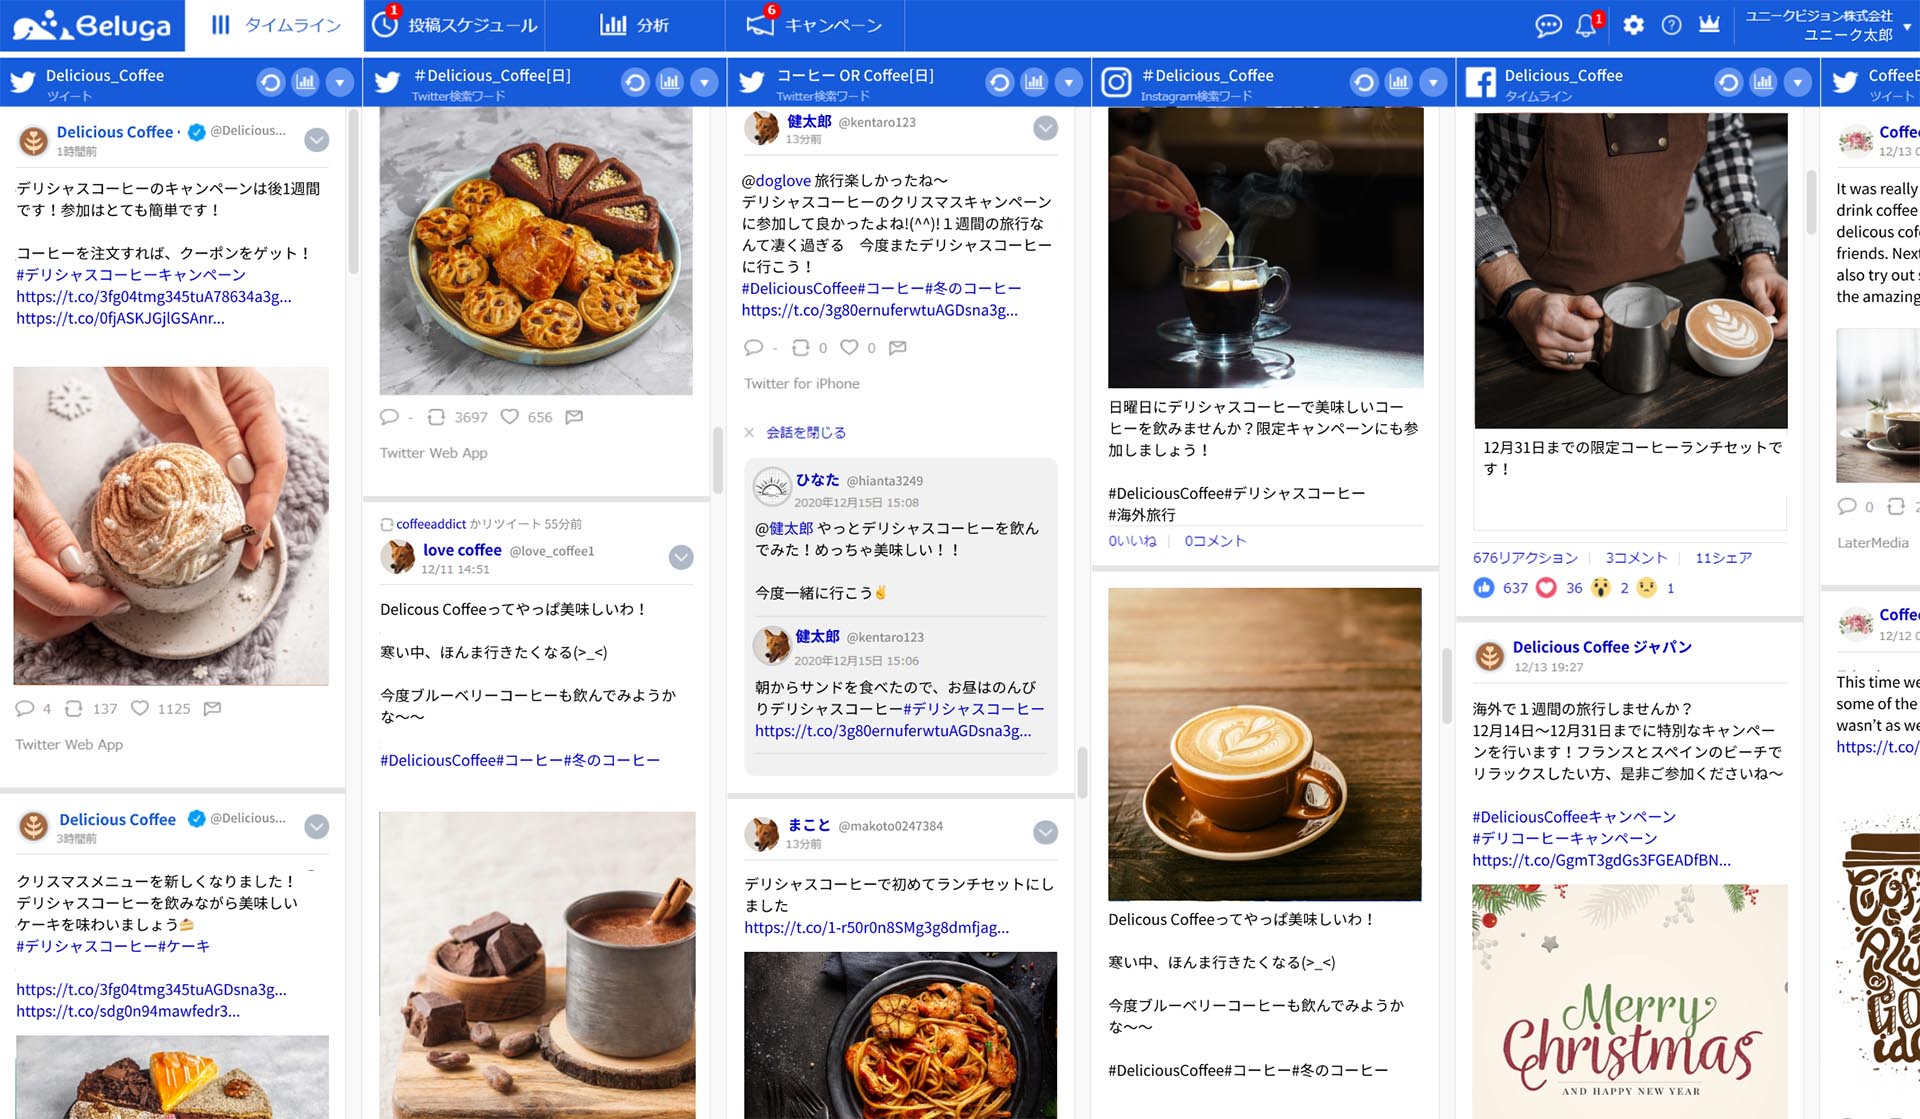
Task: Open the 676リアクション link
Action: click(1525, 558)
